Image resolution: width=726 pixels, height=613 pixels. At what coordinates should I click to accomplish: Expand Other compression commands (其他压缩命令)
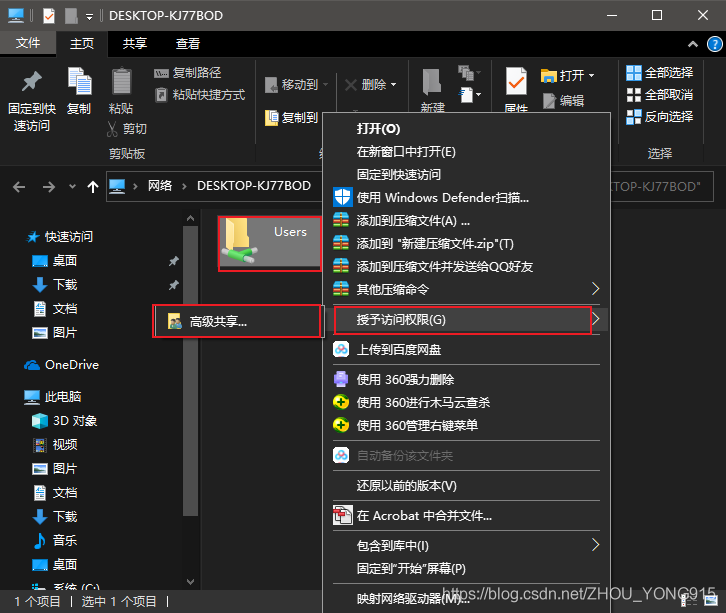pyautogui.click(x=466, y=289)
